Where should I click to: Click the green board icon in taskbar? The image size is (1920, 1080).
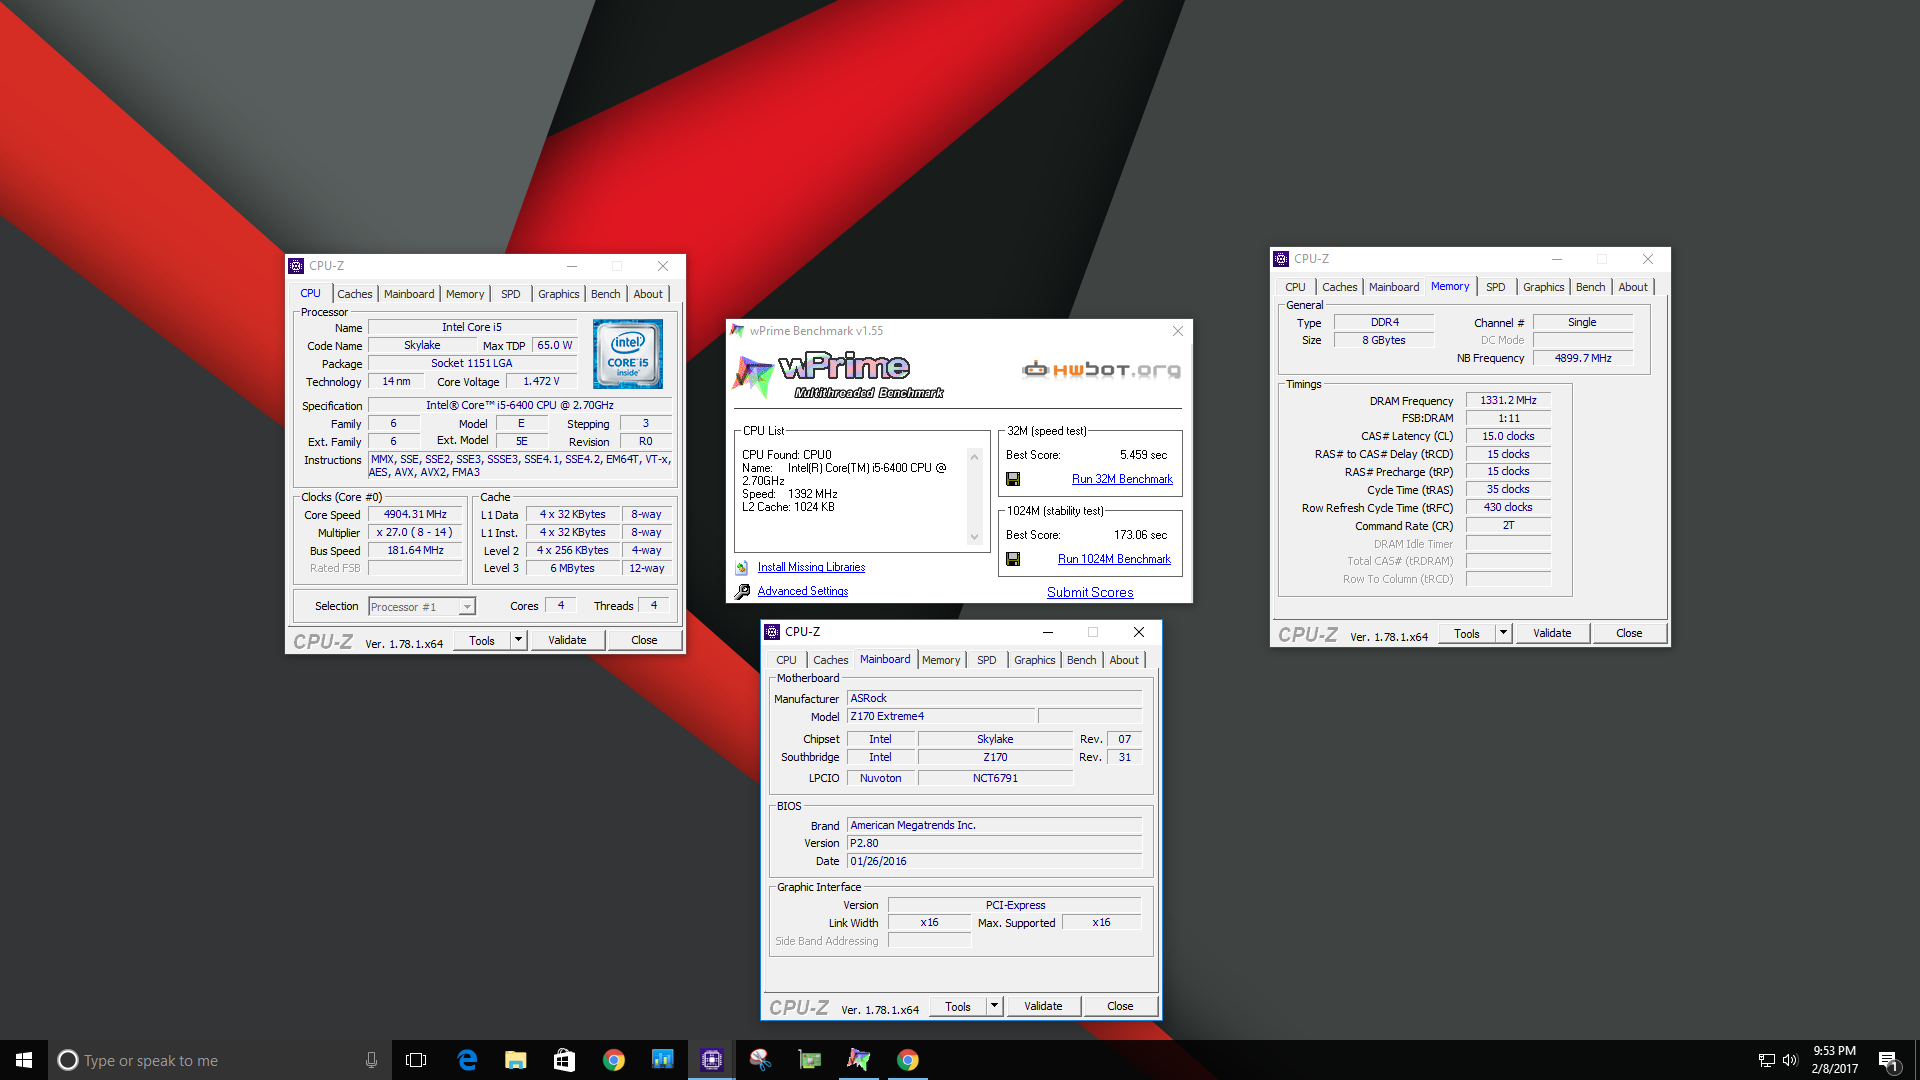pyautogui.click(x=809, y=1060)
